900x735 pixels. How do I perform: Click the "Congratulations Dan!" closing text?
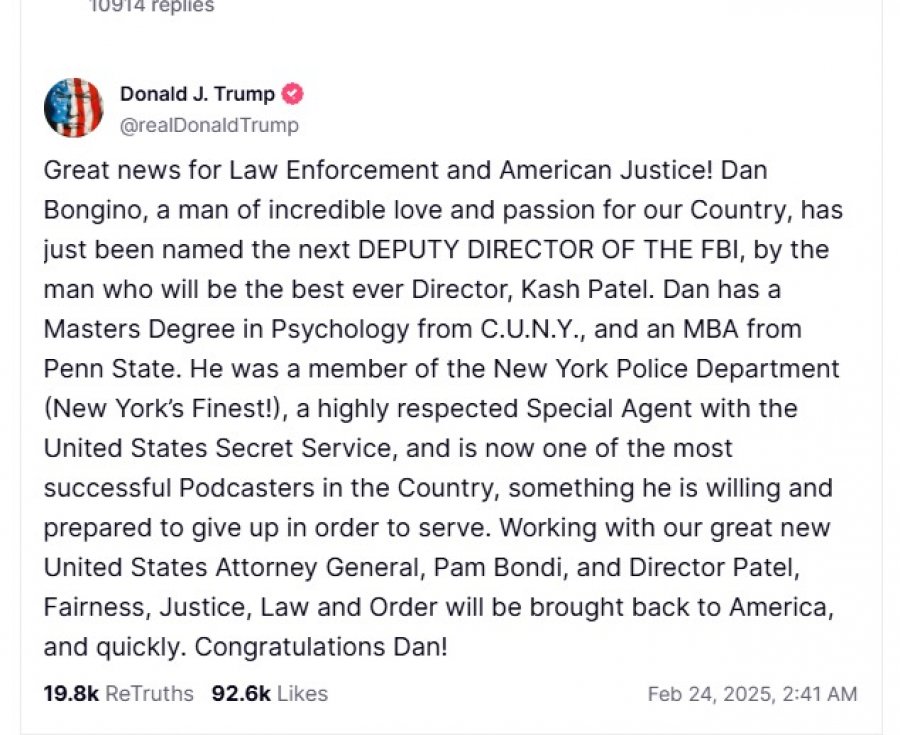[320, 646]
